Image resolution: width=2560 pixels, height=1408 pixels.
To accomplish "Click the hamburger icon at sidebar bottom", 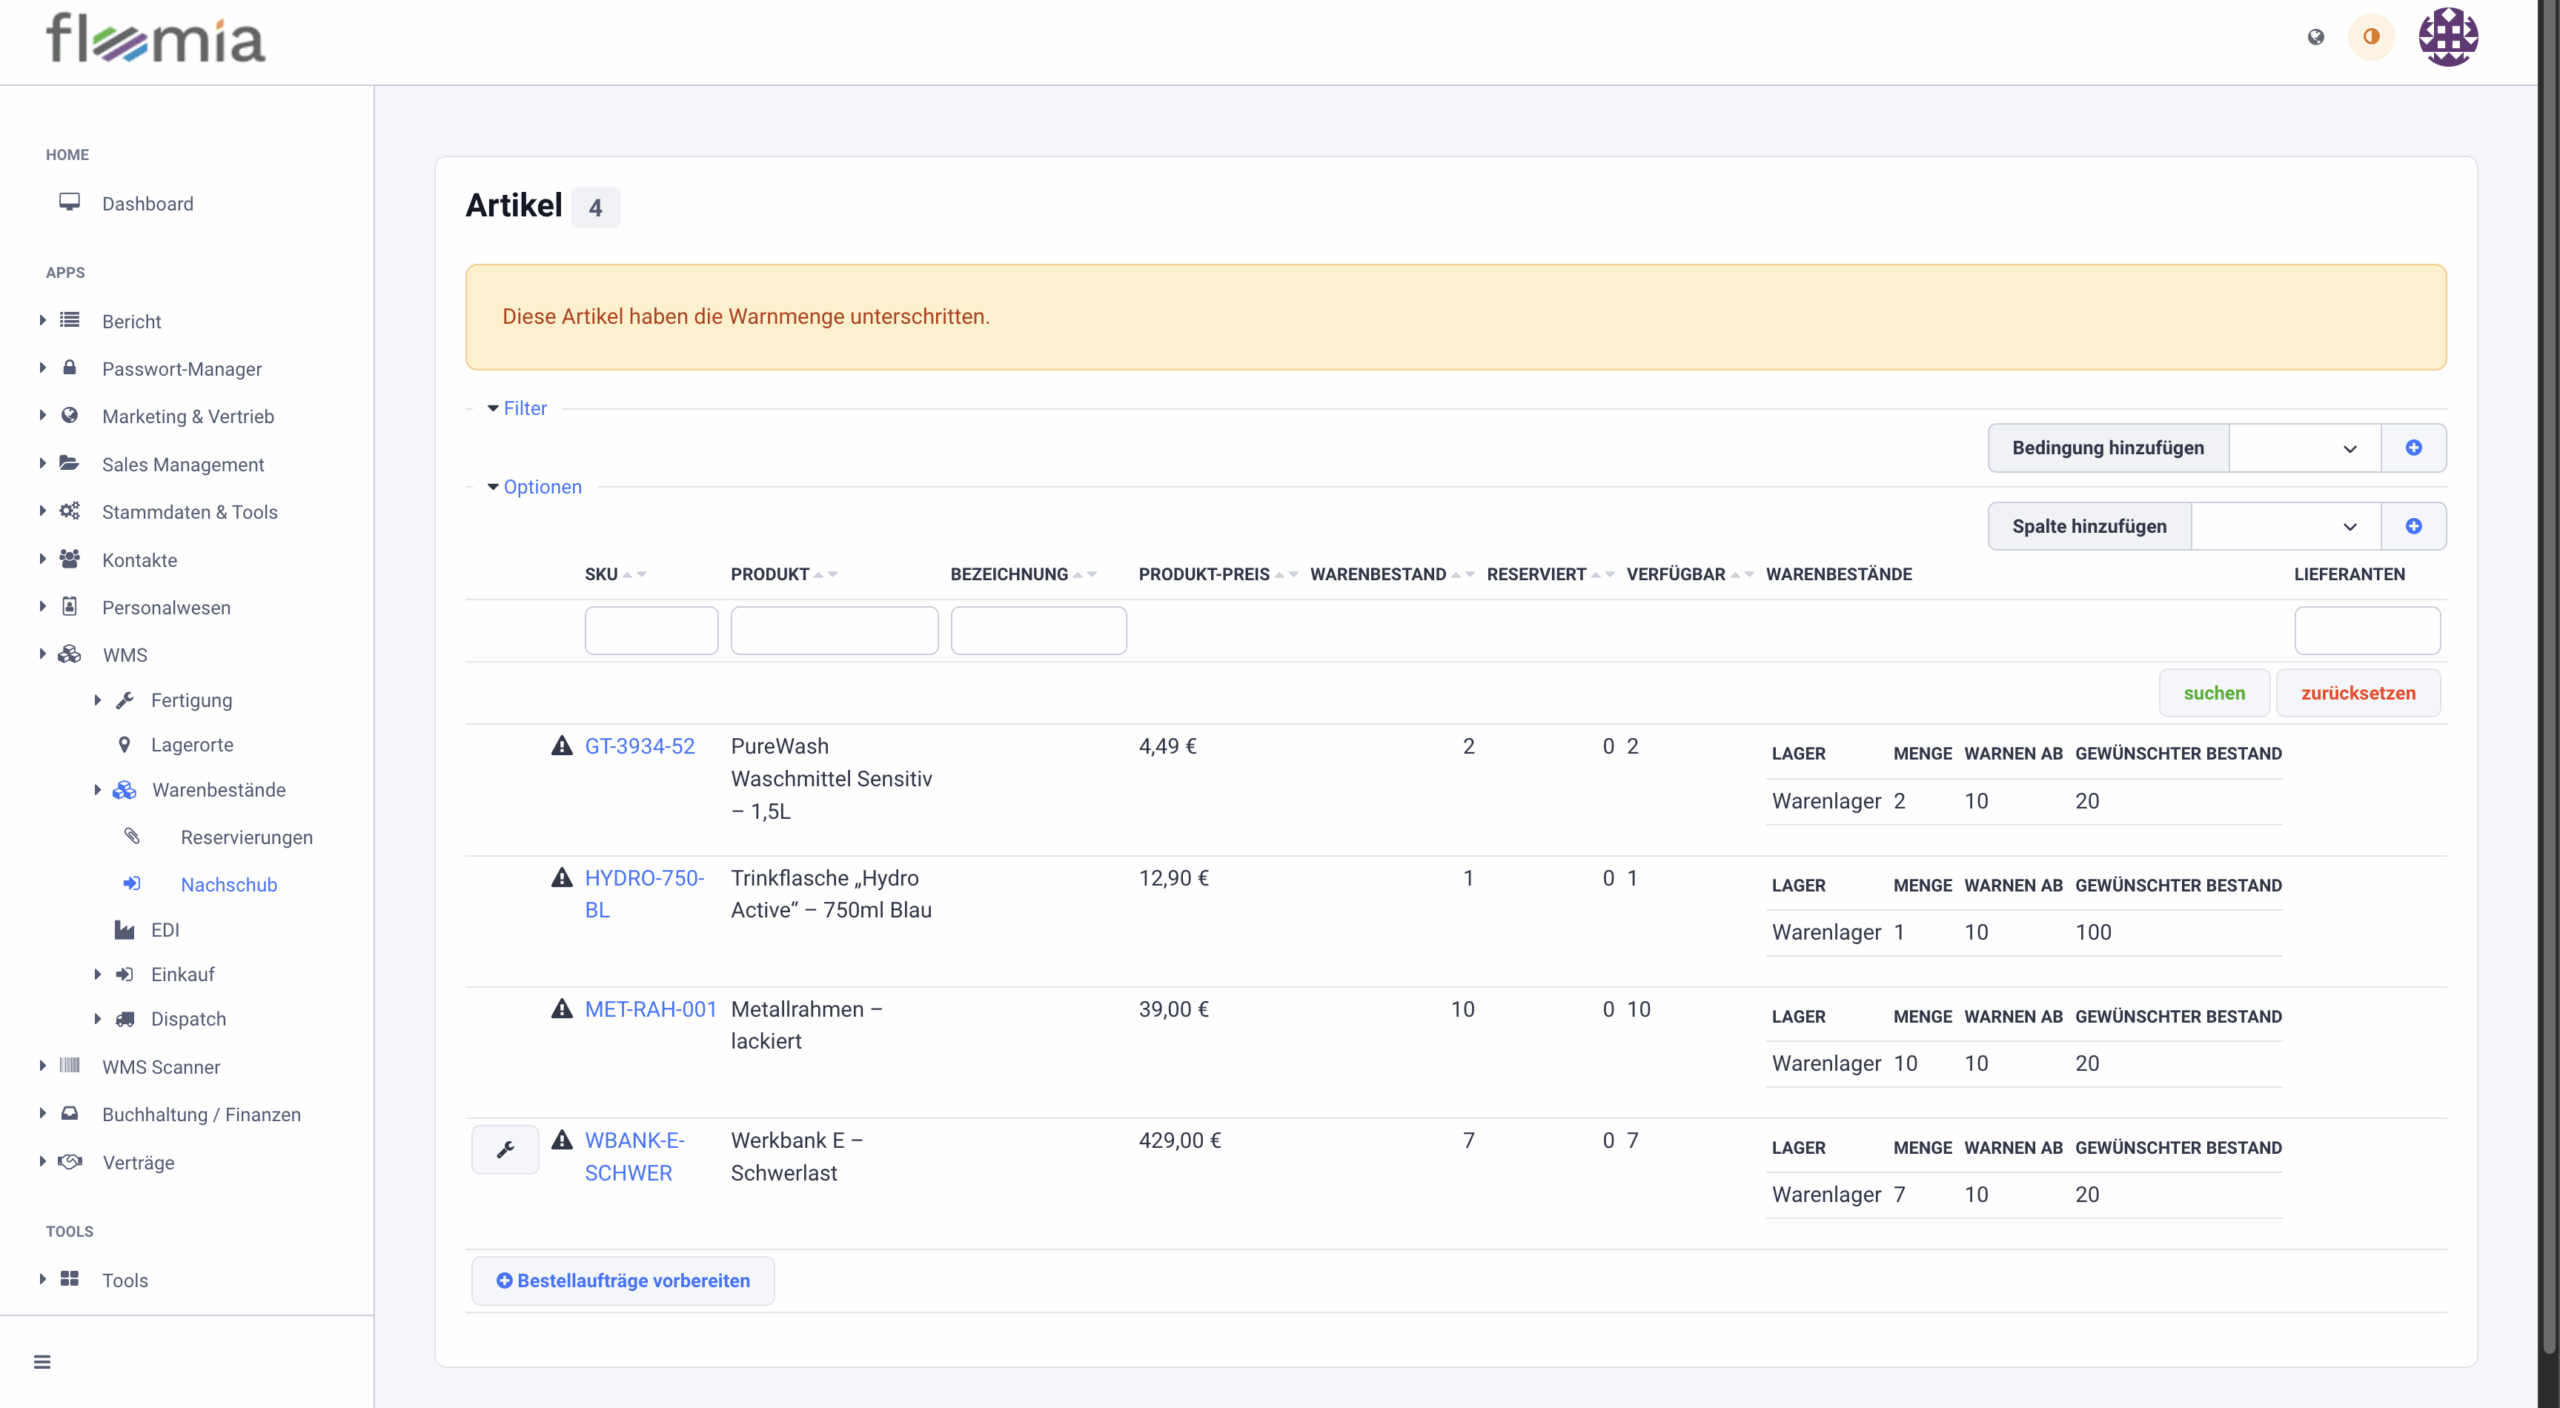I will coord(42,1362).
